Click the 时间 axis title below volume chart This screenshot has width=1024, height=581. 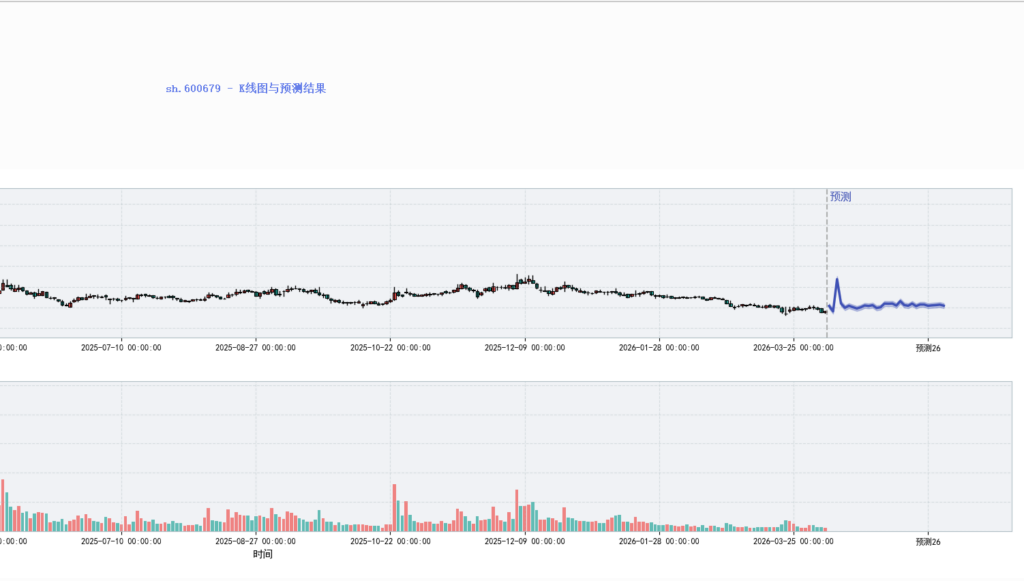pyautogui.click(x=263, y=554)
